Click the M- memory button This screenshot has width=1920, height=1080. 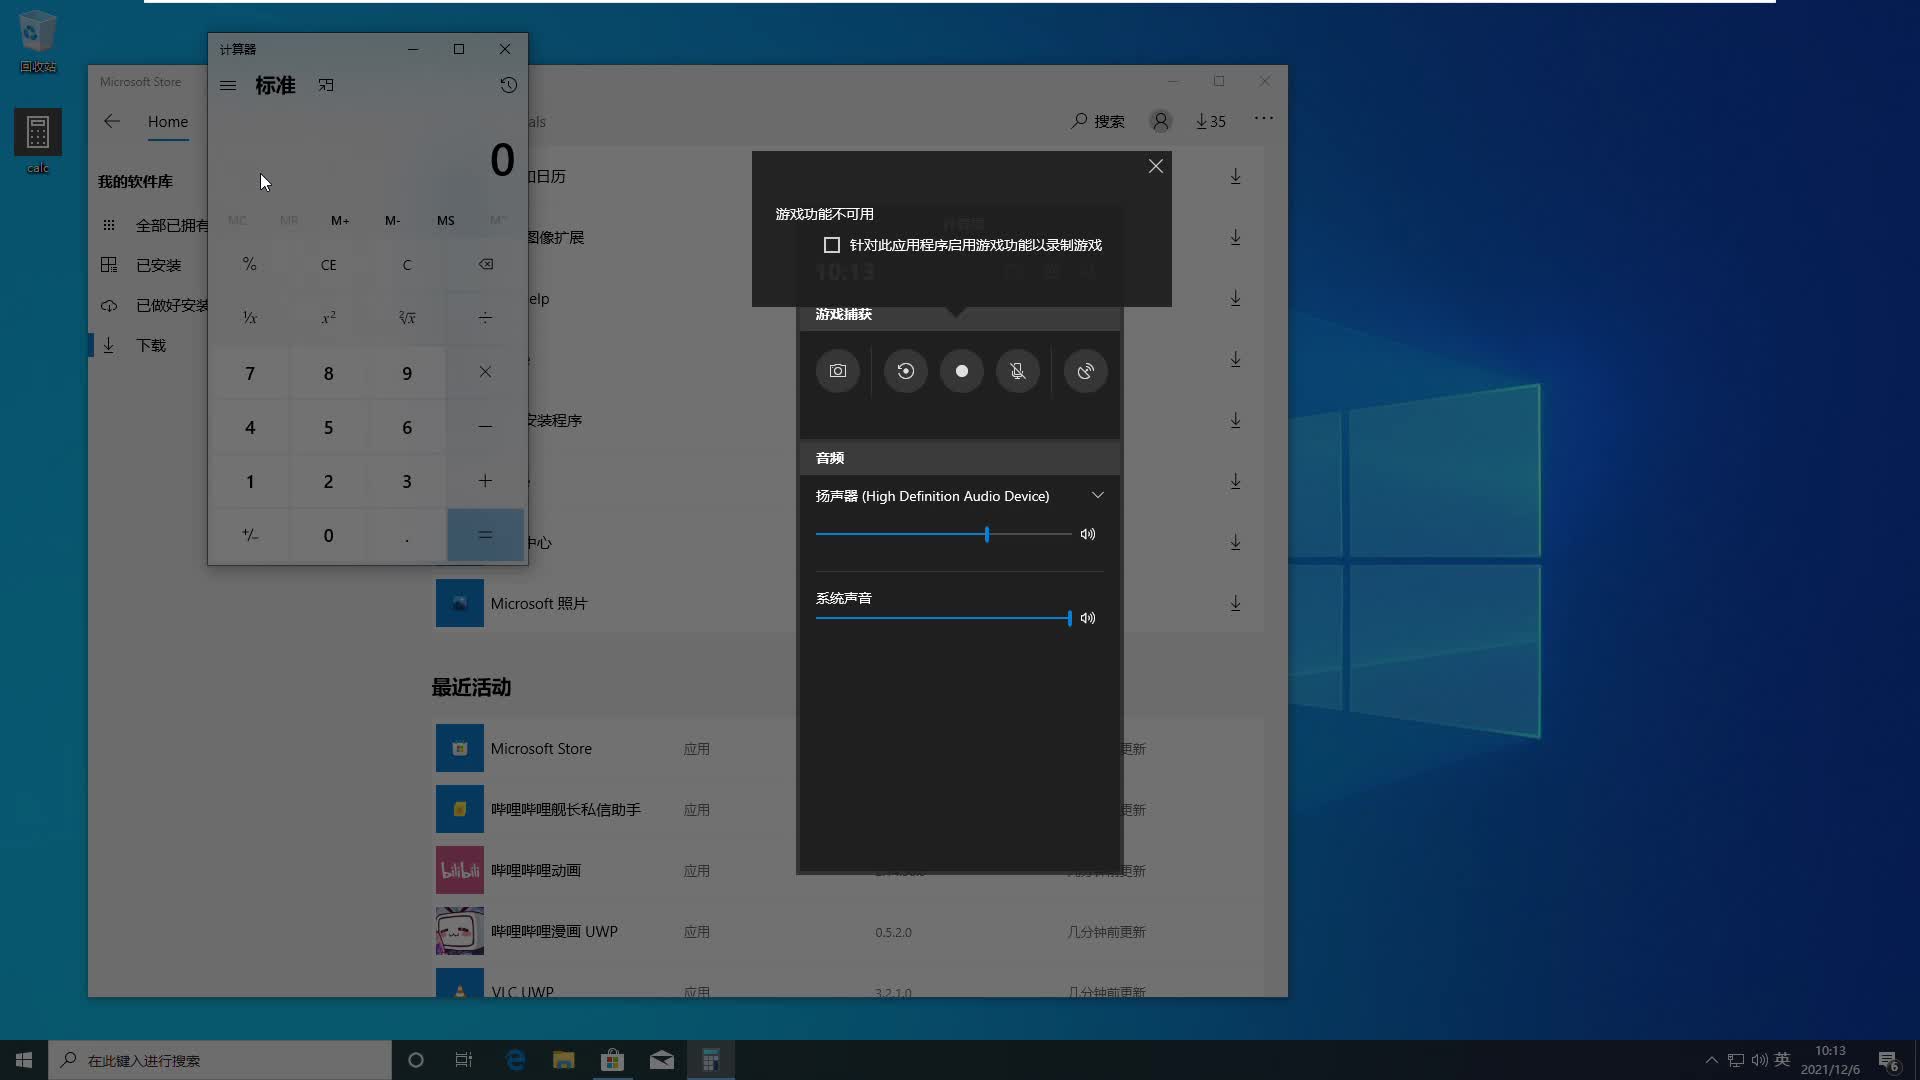click(x=392, y=220)
